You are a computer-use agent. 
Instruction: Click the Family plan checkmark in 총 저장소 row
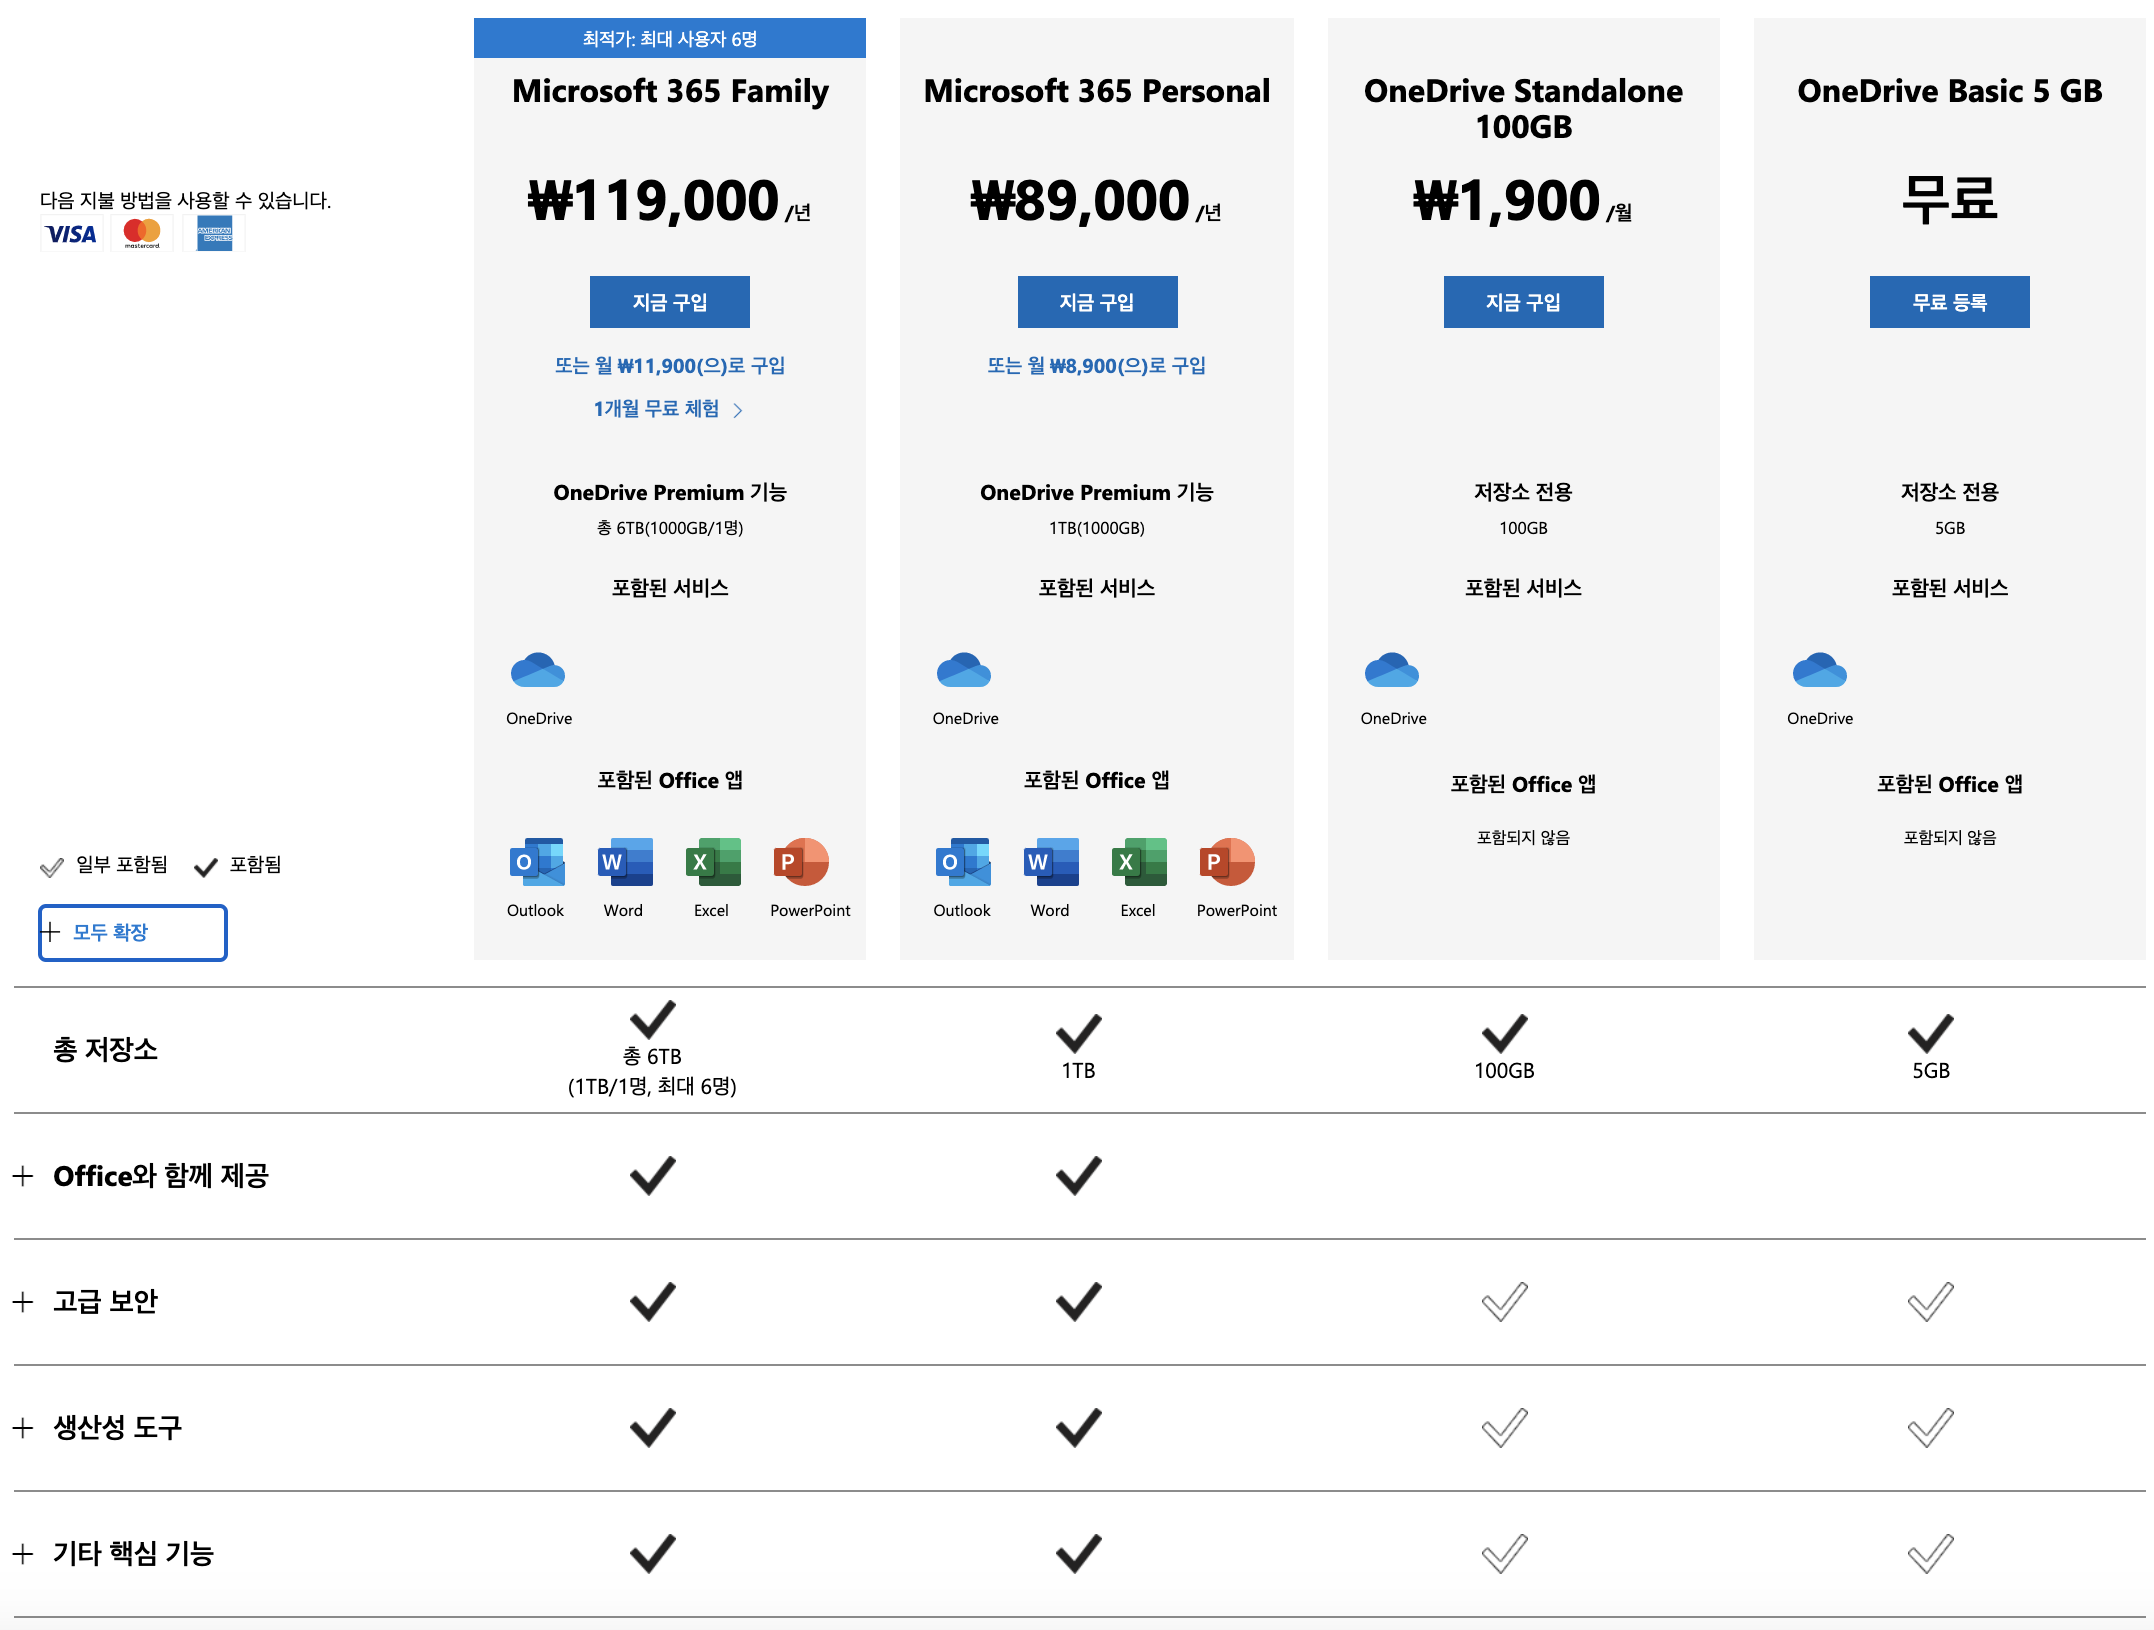[652, 1019]
